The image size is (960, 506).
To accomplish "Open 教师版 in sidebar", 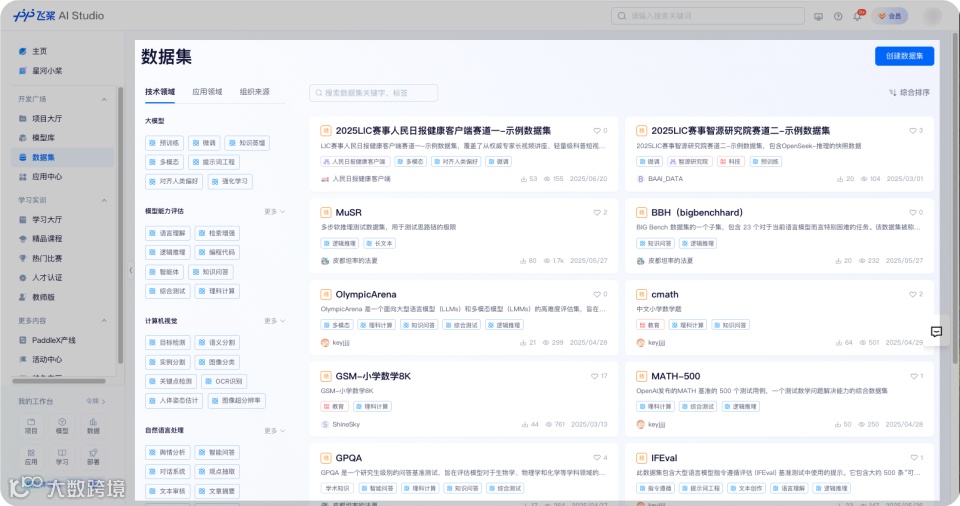I will 37,297.
